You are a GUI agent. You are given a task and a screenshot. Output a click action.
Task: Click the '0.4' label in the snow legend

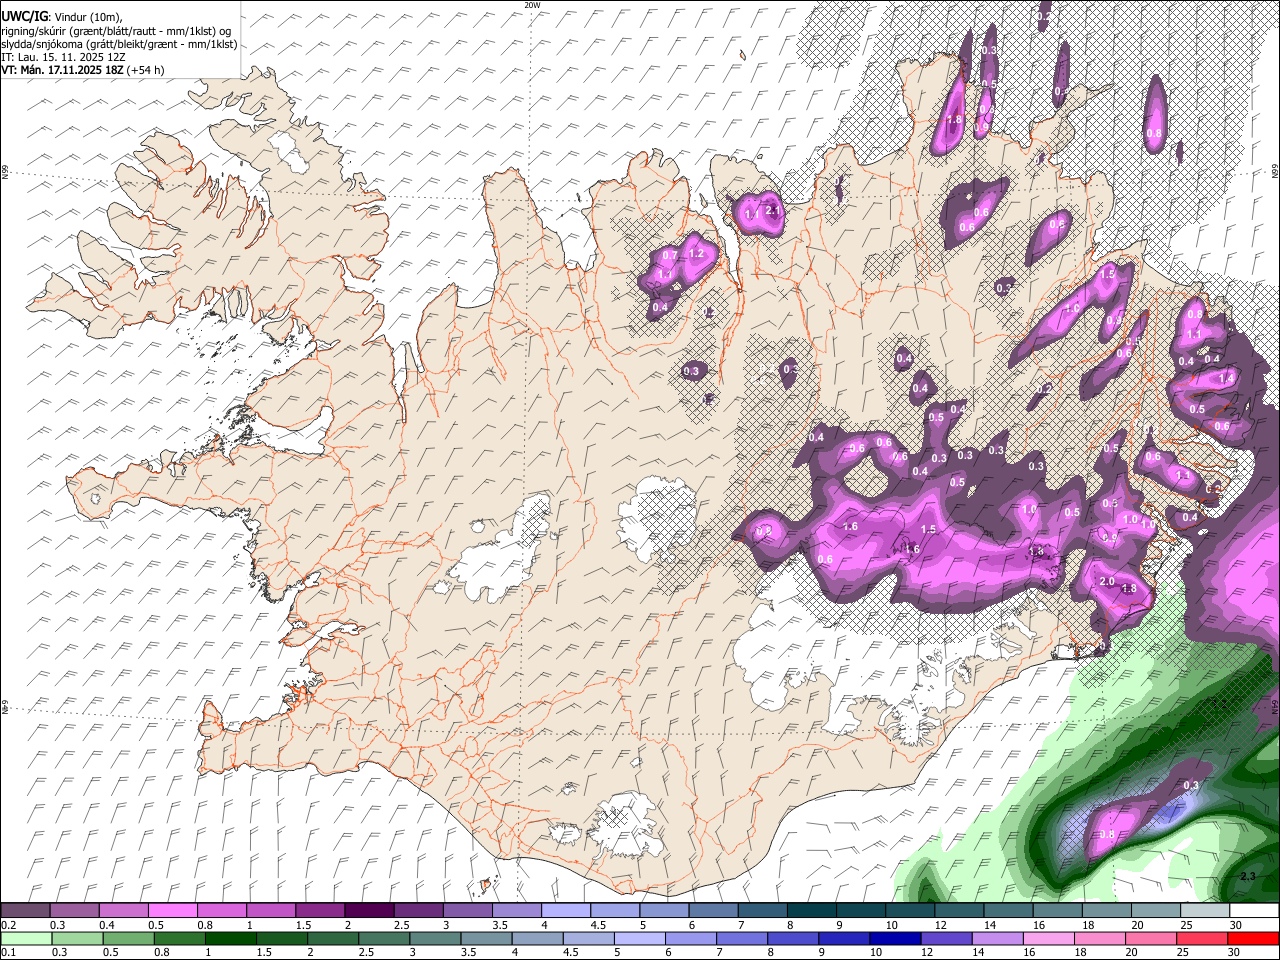tap(107, 925)
